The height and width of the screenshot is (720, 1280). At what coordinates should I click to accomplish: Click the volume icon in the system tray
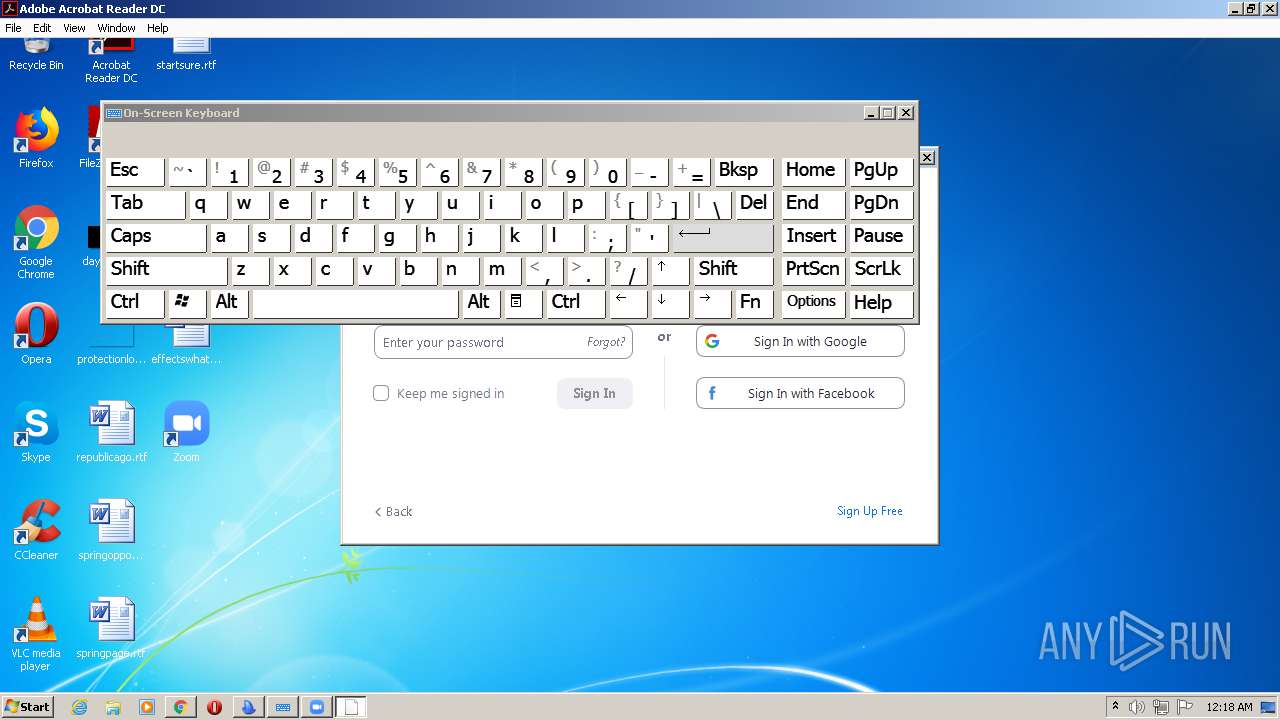point(1137,707)
